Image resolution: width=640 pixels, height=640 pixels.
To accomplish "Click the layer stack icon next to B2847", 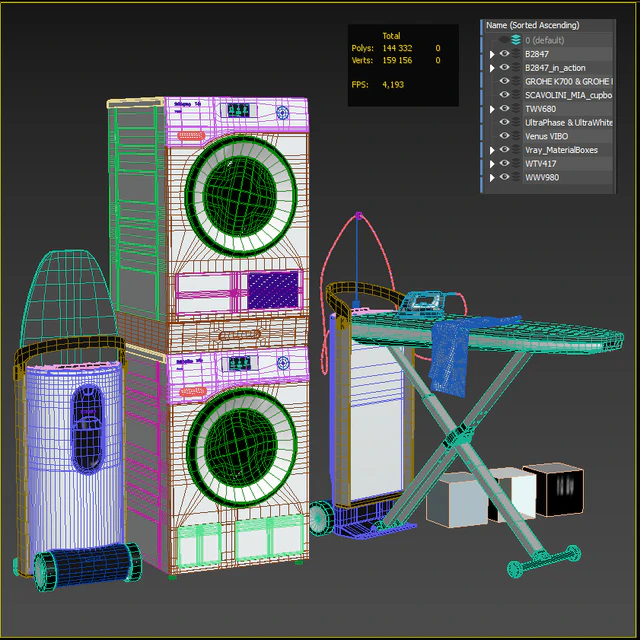I will click(516, 54).
